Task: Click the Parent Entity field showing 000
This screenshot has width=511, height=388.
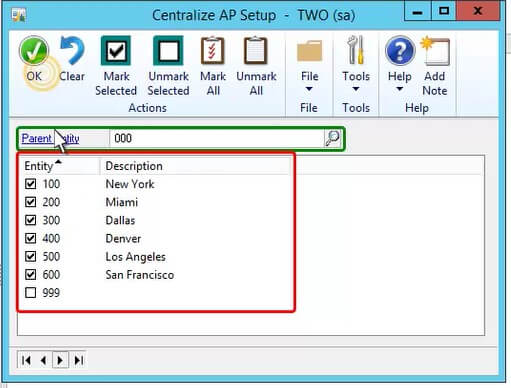Action: [x=217, y=138]
